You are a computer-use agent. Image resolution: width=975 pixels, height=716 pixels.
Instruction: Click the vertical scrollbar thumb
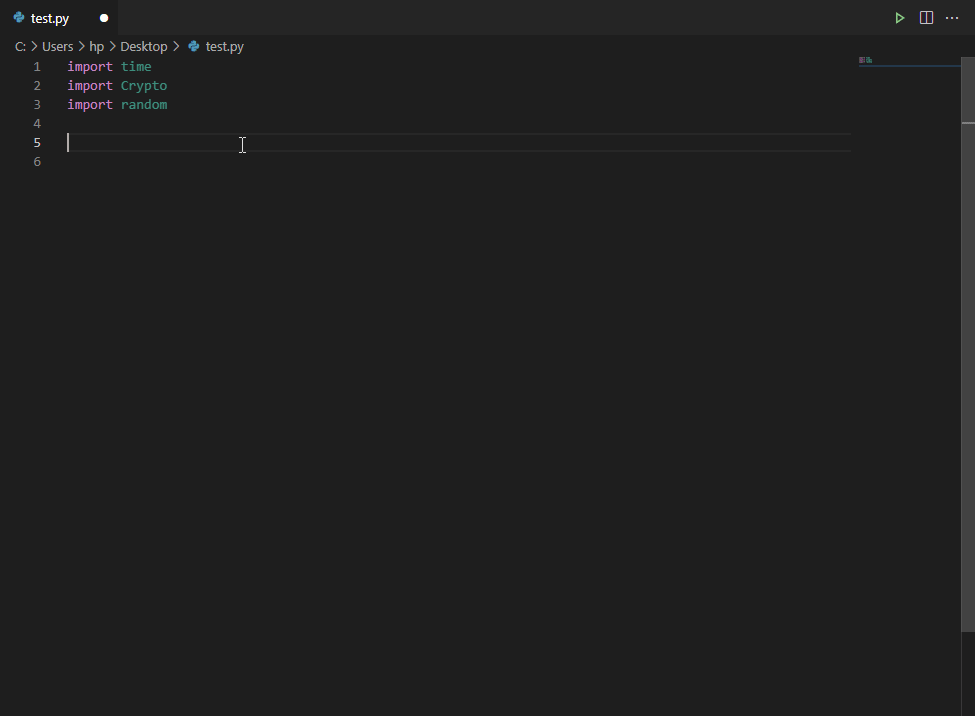click(968, 345)
